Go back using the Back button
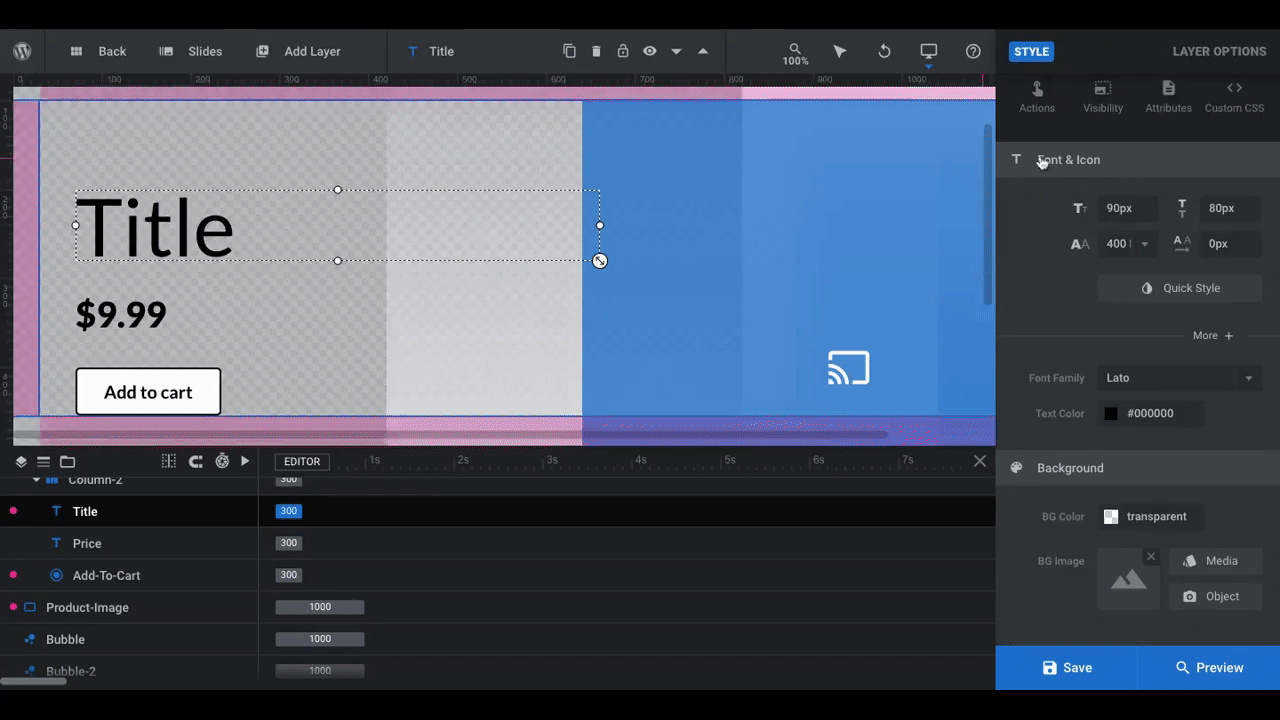 click(98, 51)
